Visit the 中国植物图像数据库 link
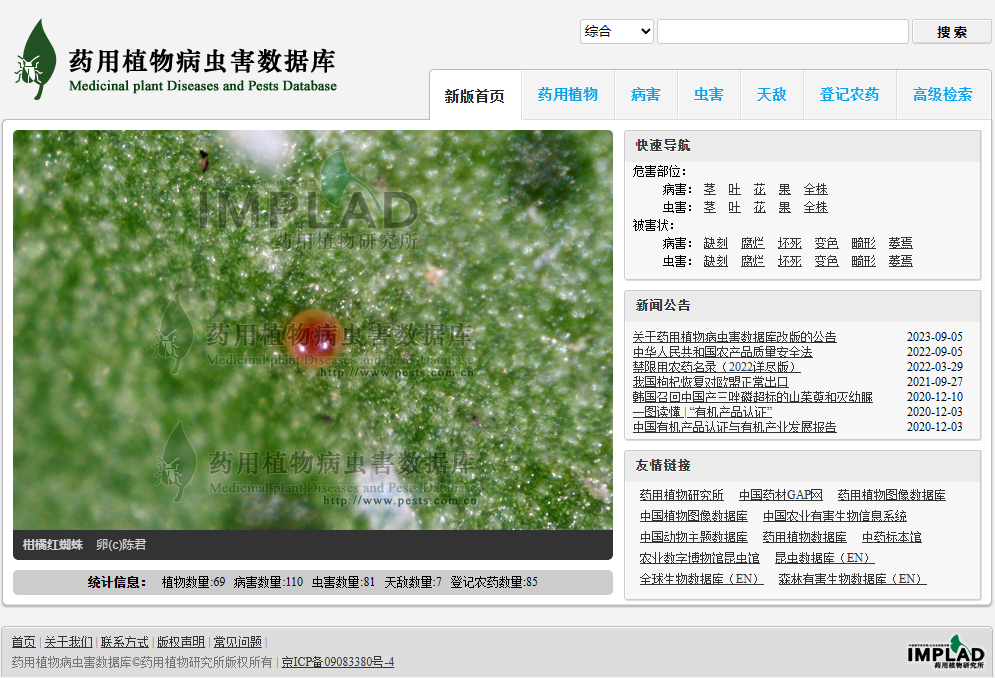This screenshot has height=678, width=995. click(x=694, y=516)
